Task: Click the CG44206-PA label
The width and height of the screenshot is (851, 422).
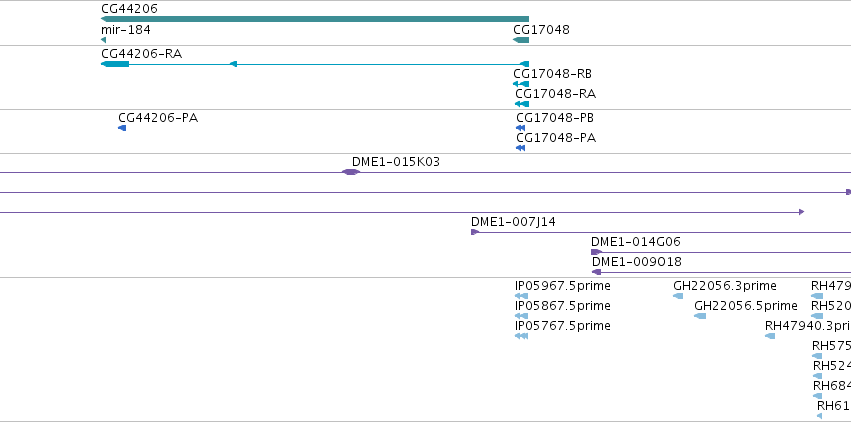Action: [x=158, y=118]
